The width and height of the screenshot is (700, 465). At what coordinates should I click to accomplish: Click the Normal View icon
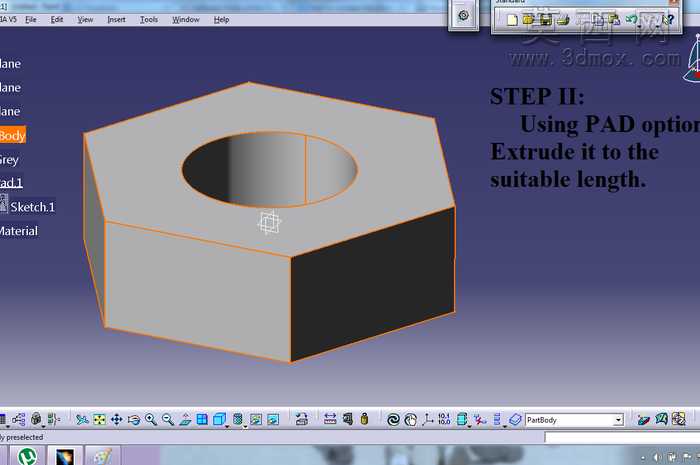(185, 419)
